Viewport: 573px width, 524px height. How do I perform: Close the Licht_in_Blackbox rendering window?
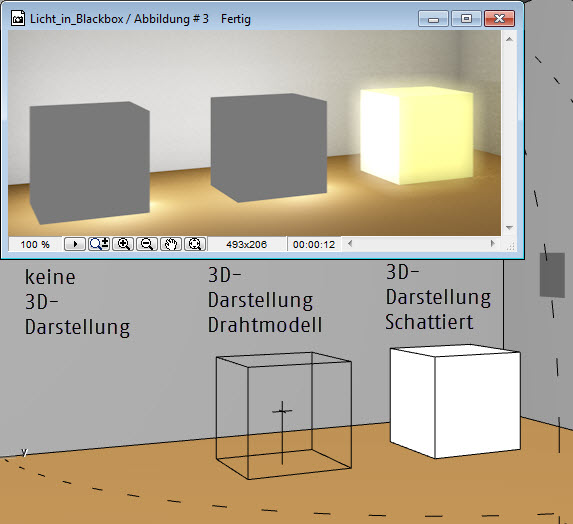point(499,18)
